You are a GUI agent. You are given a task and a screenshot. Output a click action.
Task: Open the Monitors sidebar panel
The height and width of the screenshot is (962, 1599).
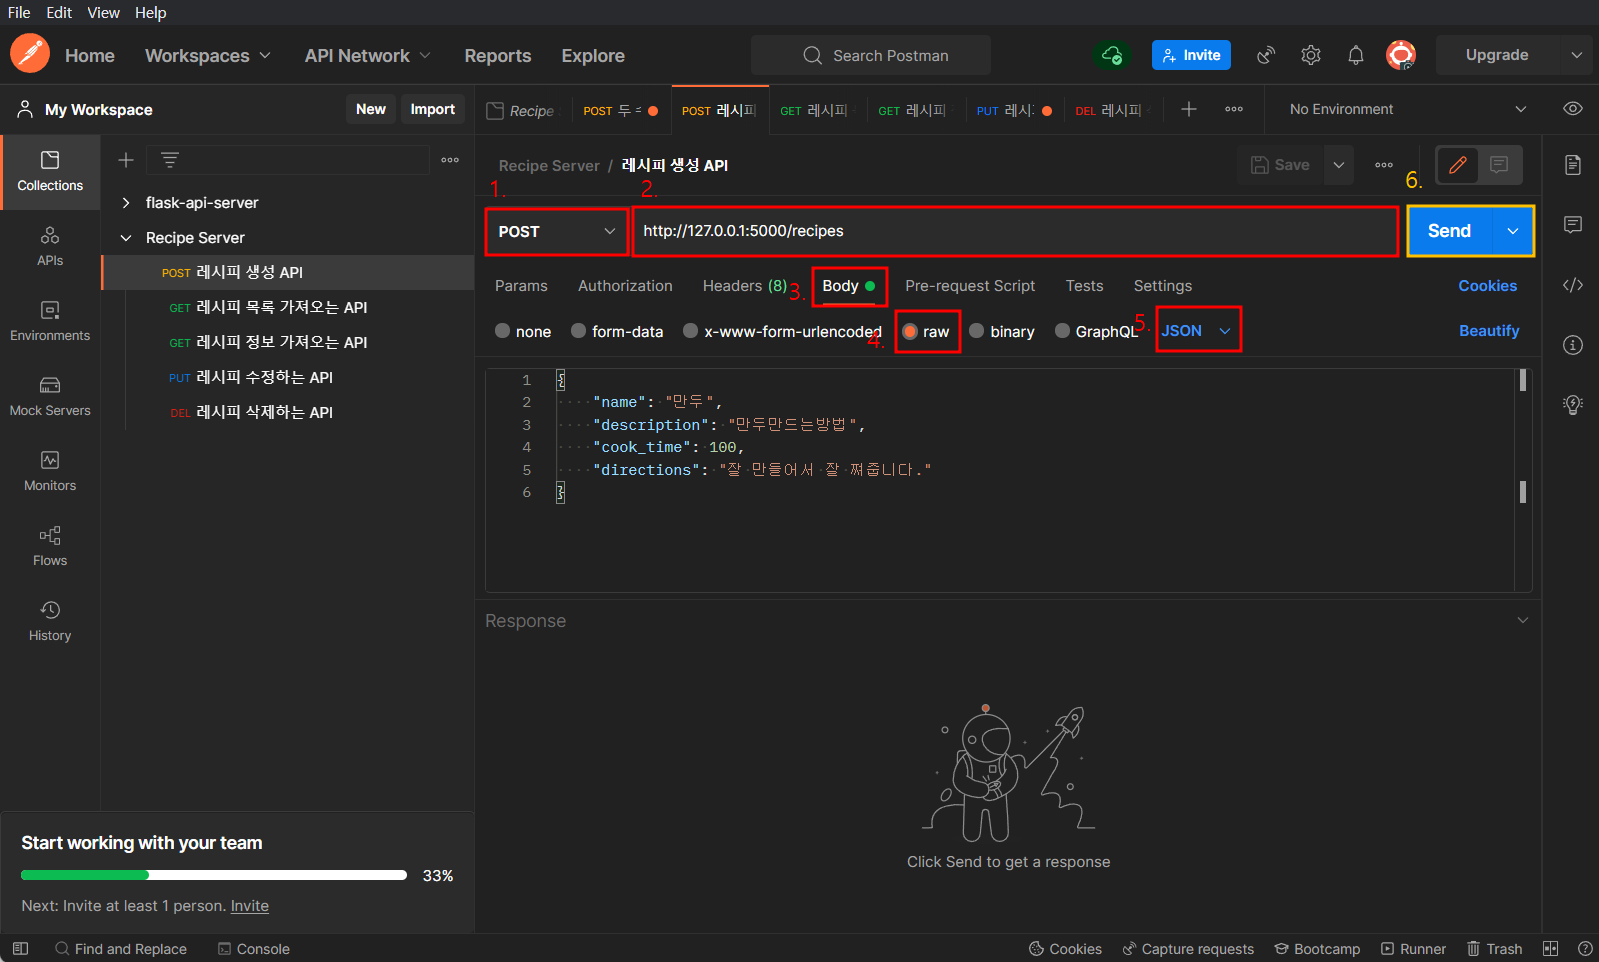point(50,472)
